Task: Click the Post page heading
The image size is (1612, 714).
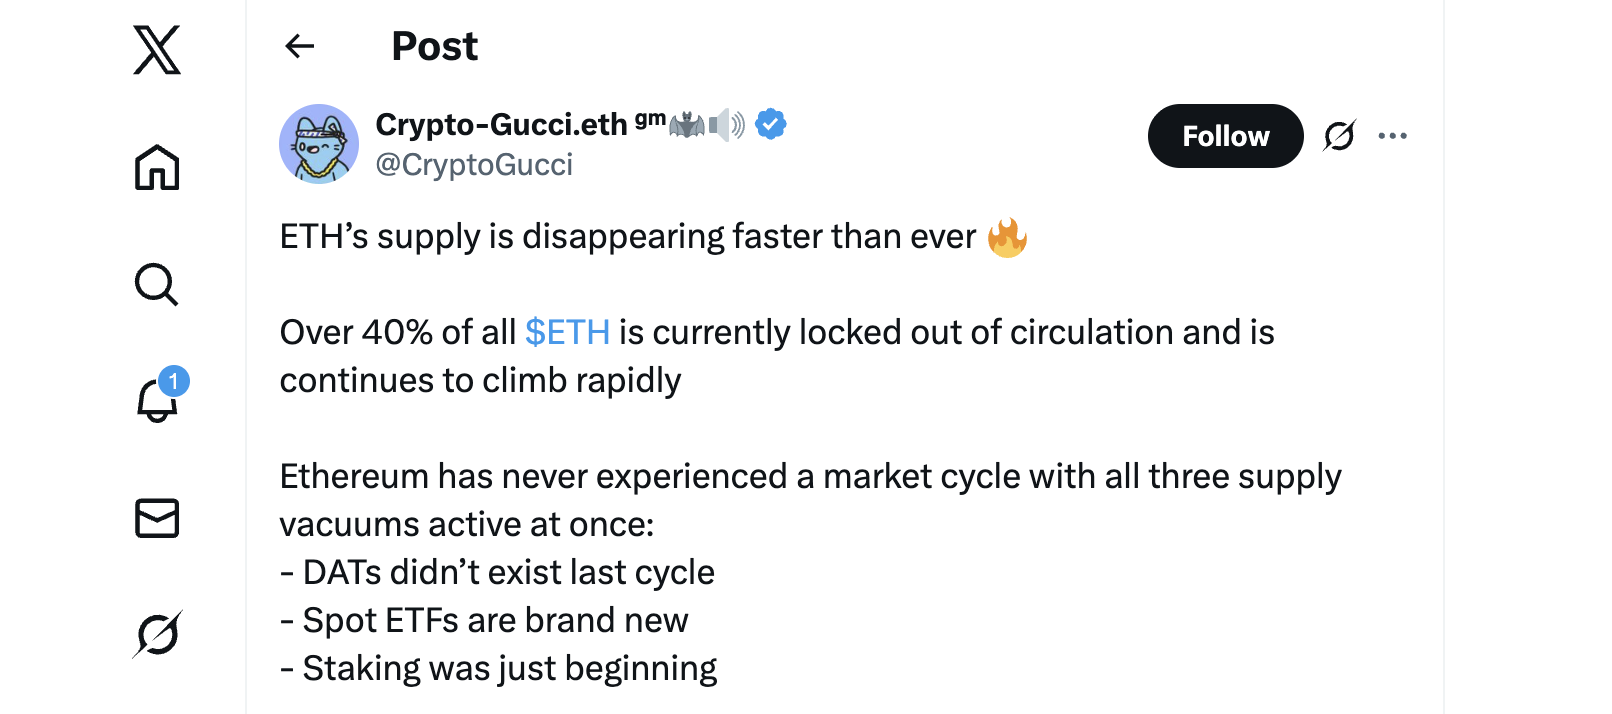Action: tap(434, 46)
